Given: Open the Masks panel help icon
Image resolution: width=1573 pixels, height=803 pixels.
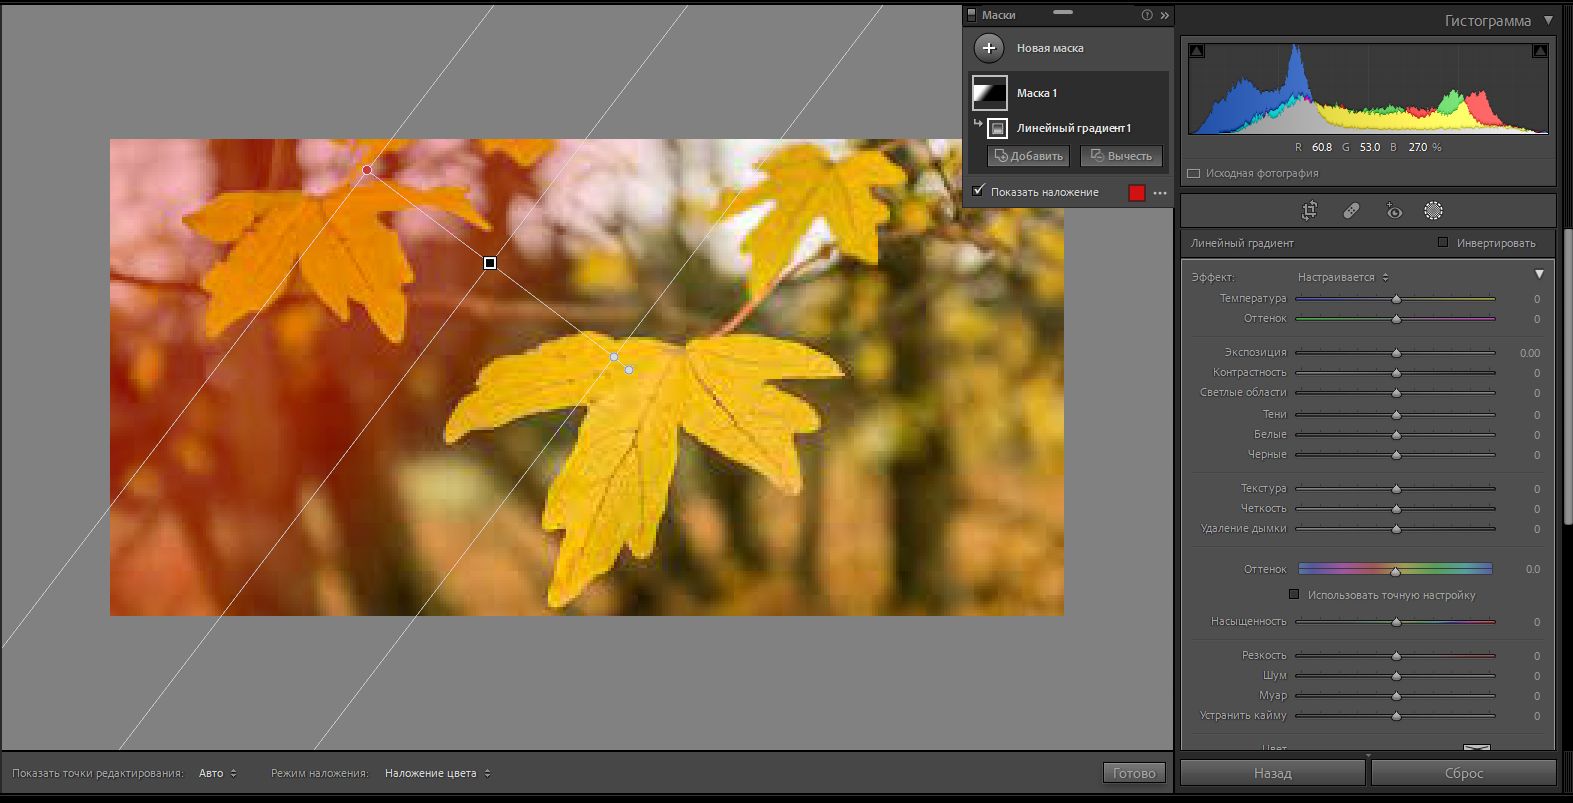Looking at the screenshot, I should point(1147,15).
